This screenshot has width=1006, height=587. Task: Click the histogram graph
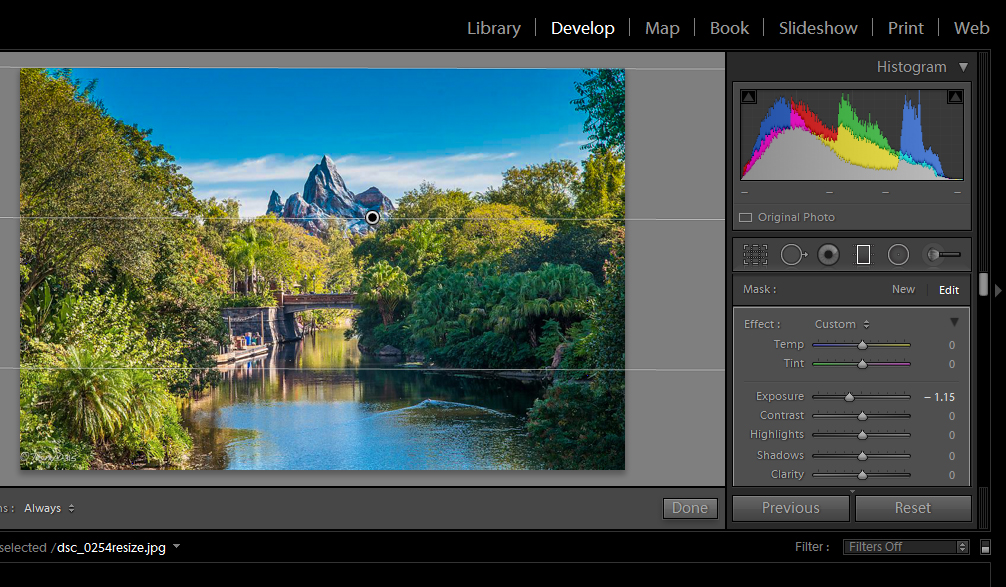[x=851, y=135]
